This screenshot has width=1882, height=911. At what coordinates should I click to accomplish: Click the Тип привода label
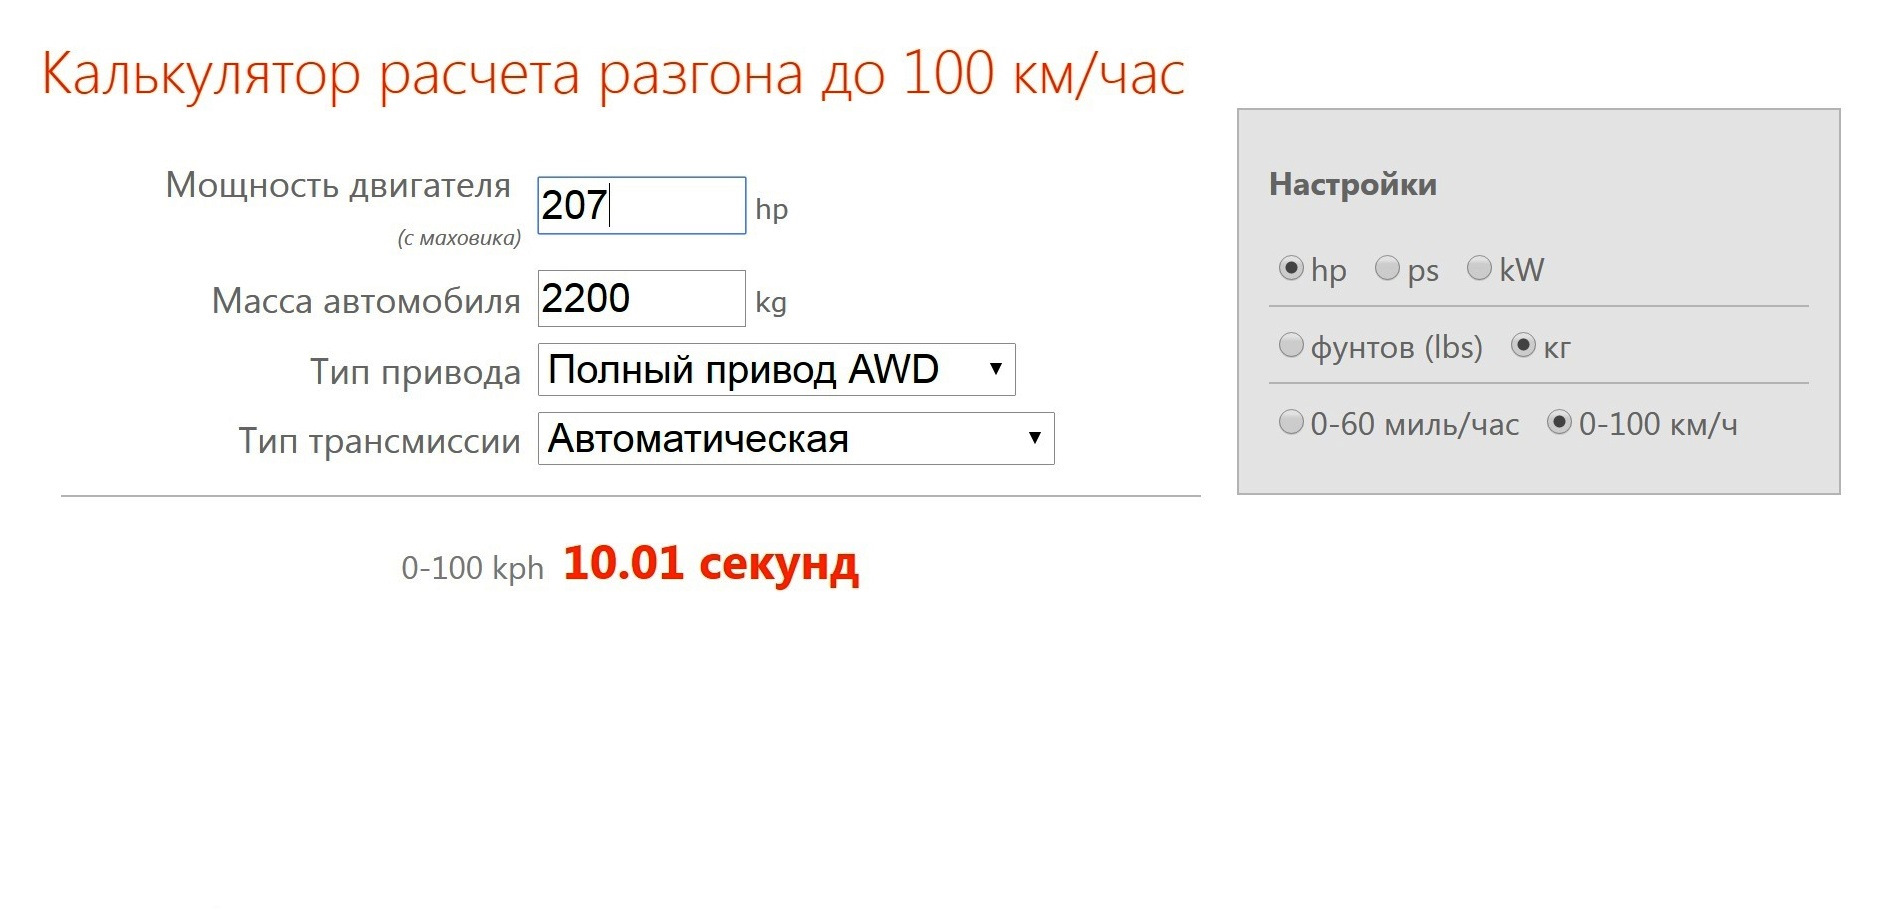(x=415, y=373)
